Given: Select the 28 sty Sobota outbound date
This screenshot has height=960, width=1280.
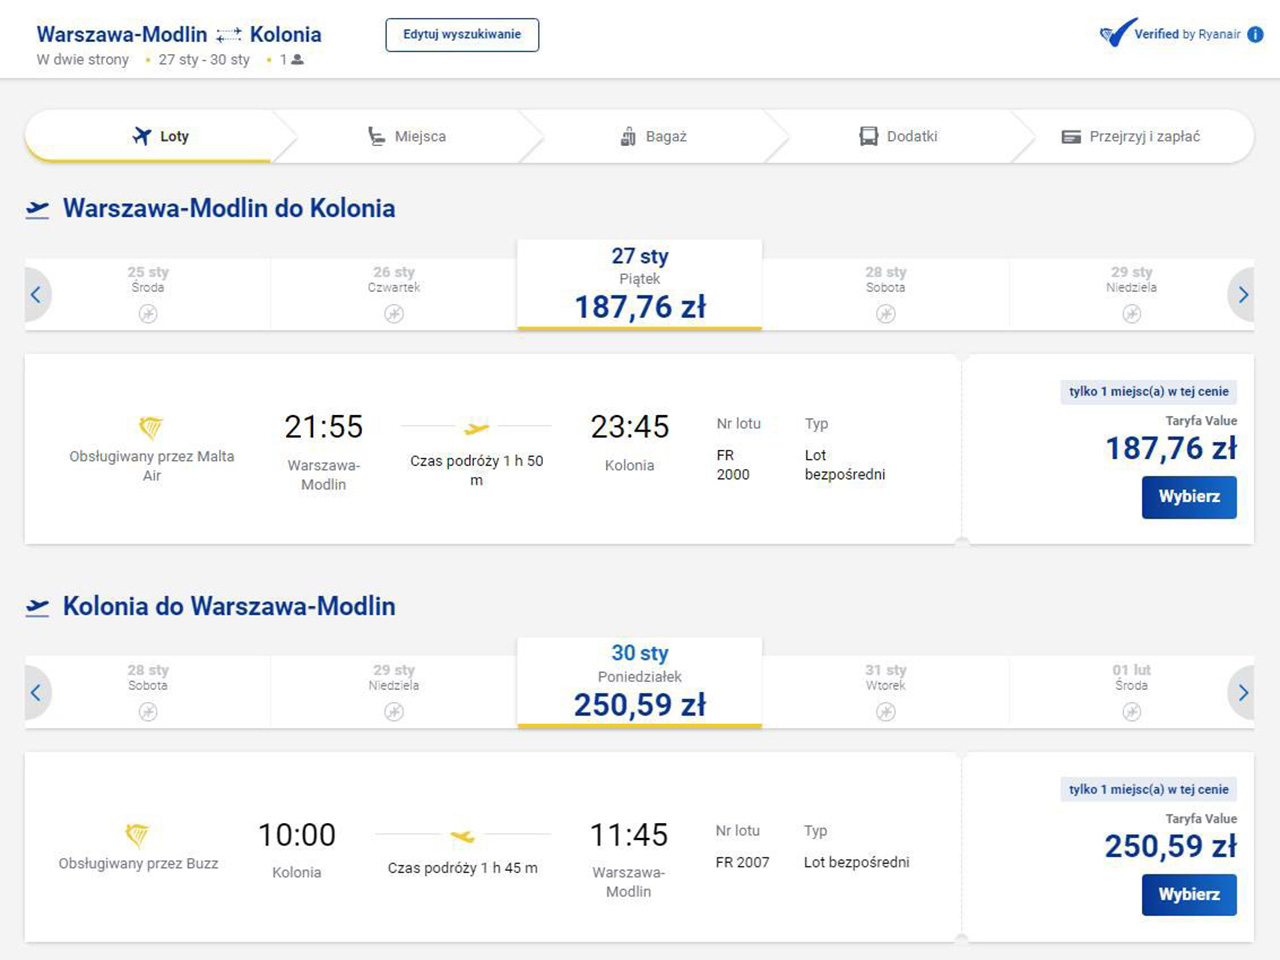Looking at the screenshot, I should (x=885, y=292).
